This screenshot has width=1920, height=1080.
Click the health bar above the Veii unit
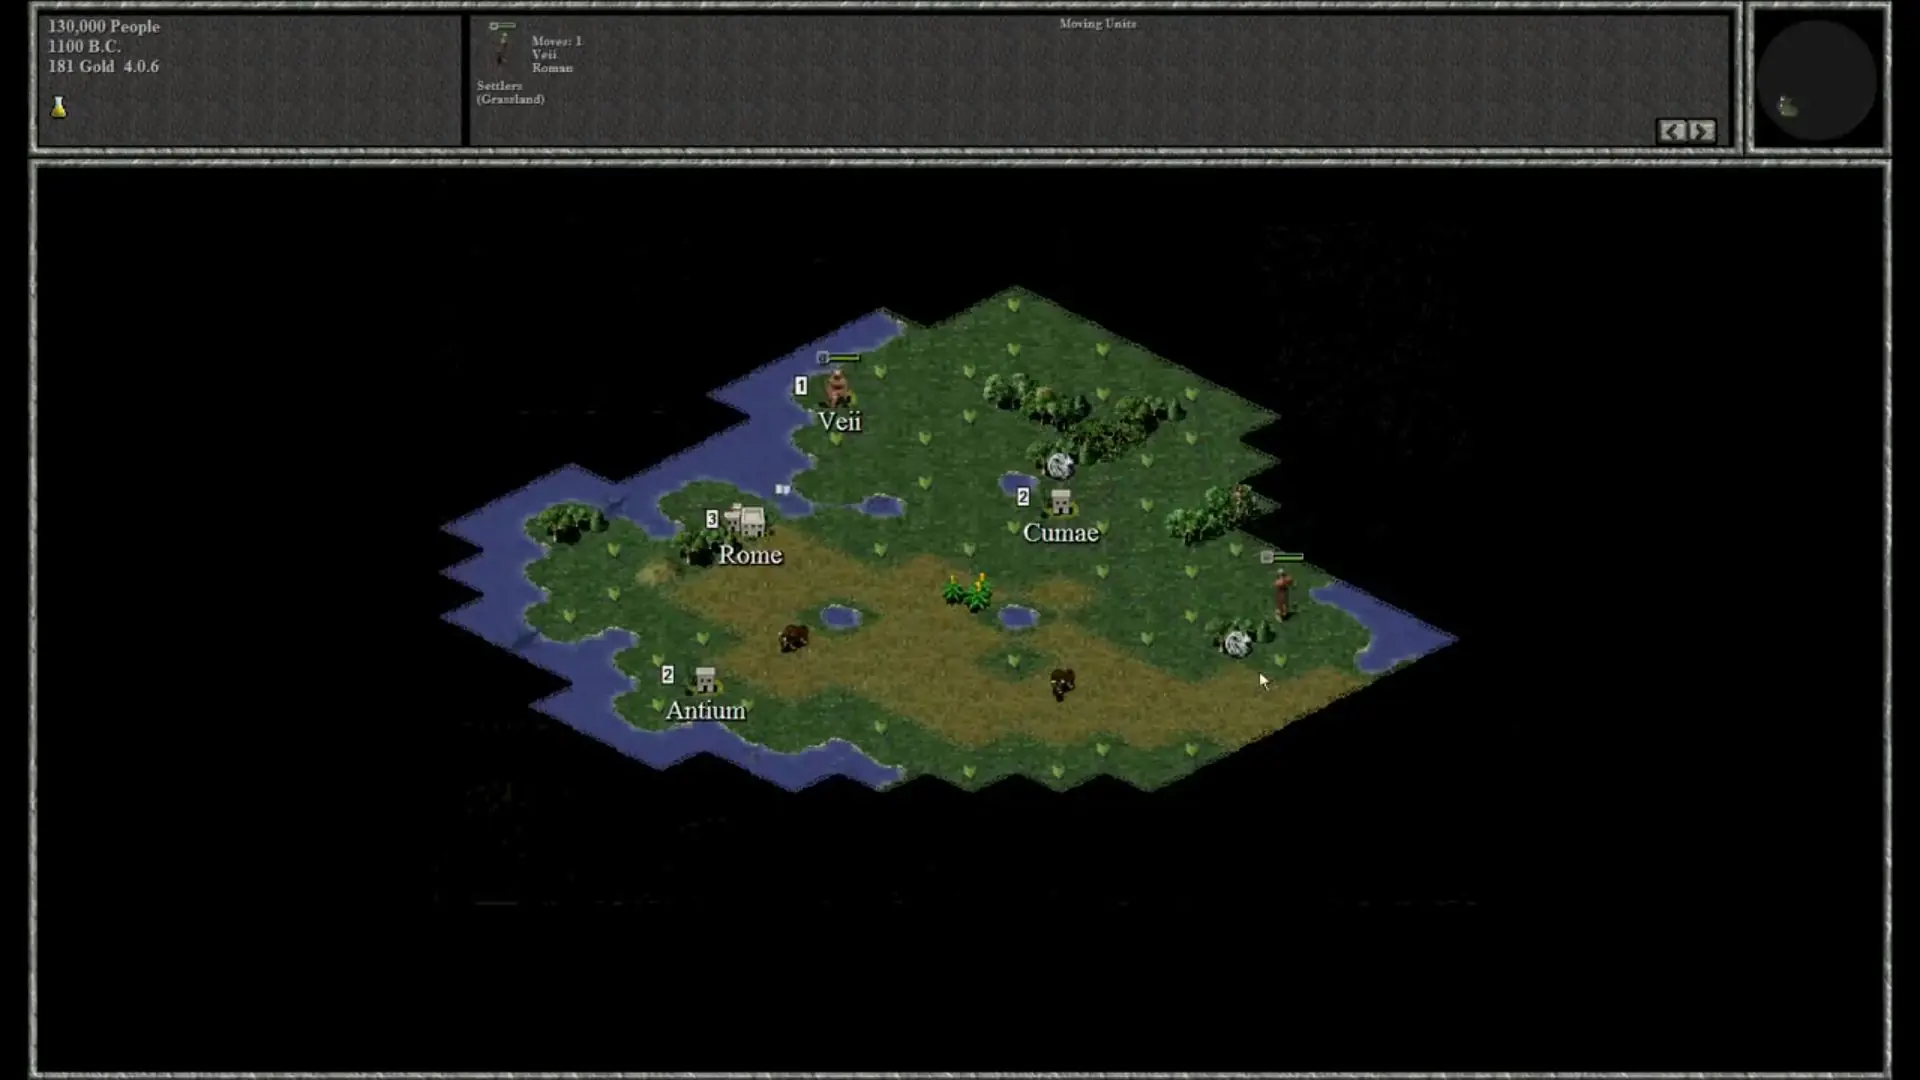pos(838,358)
